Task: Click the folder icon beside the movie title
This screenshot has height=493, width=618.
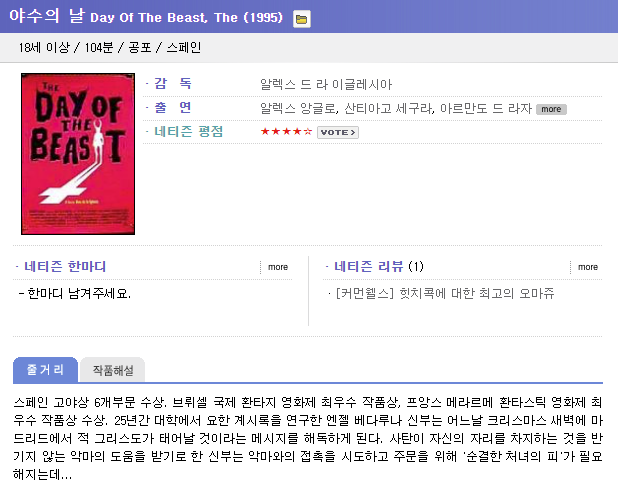Action: coord(301,19)
